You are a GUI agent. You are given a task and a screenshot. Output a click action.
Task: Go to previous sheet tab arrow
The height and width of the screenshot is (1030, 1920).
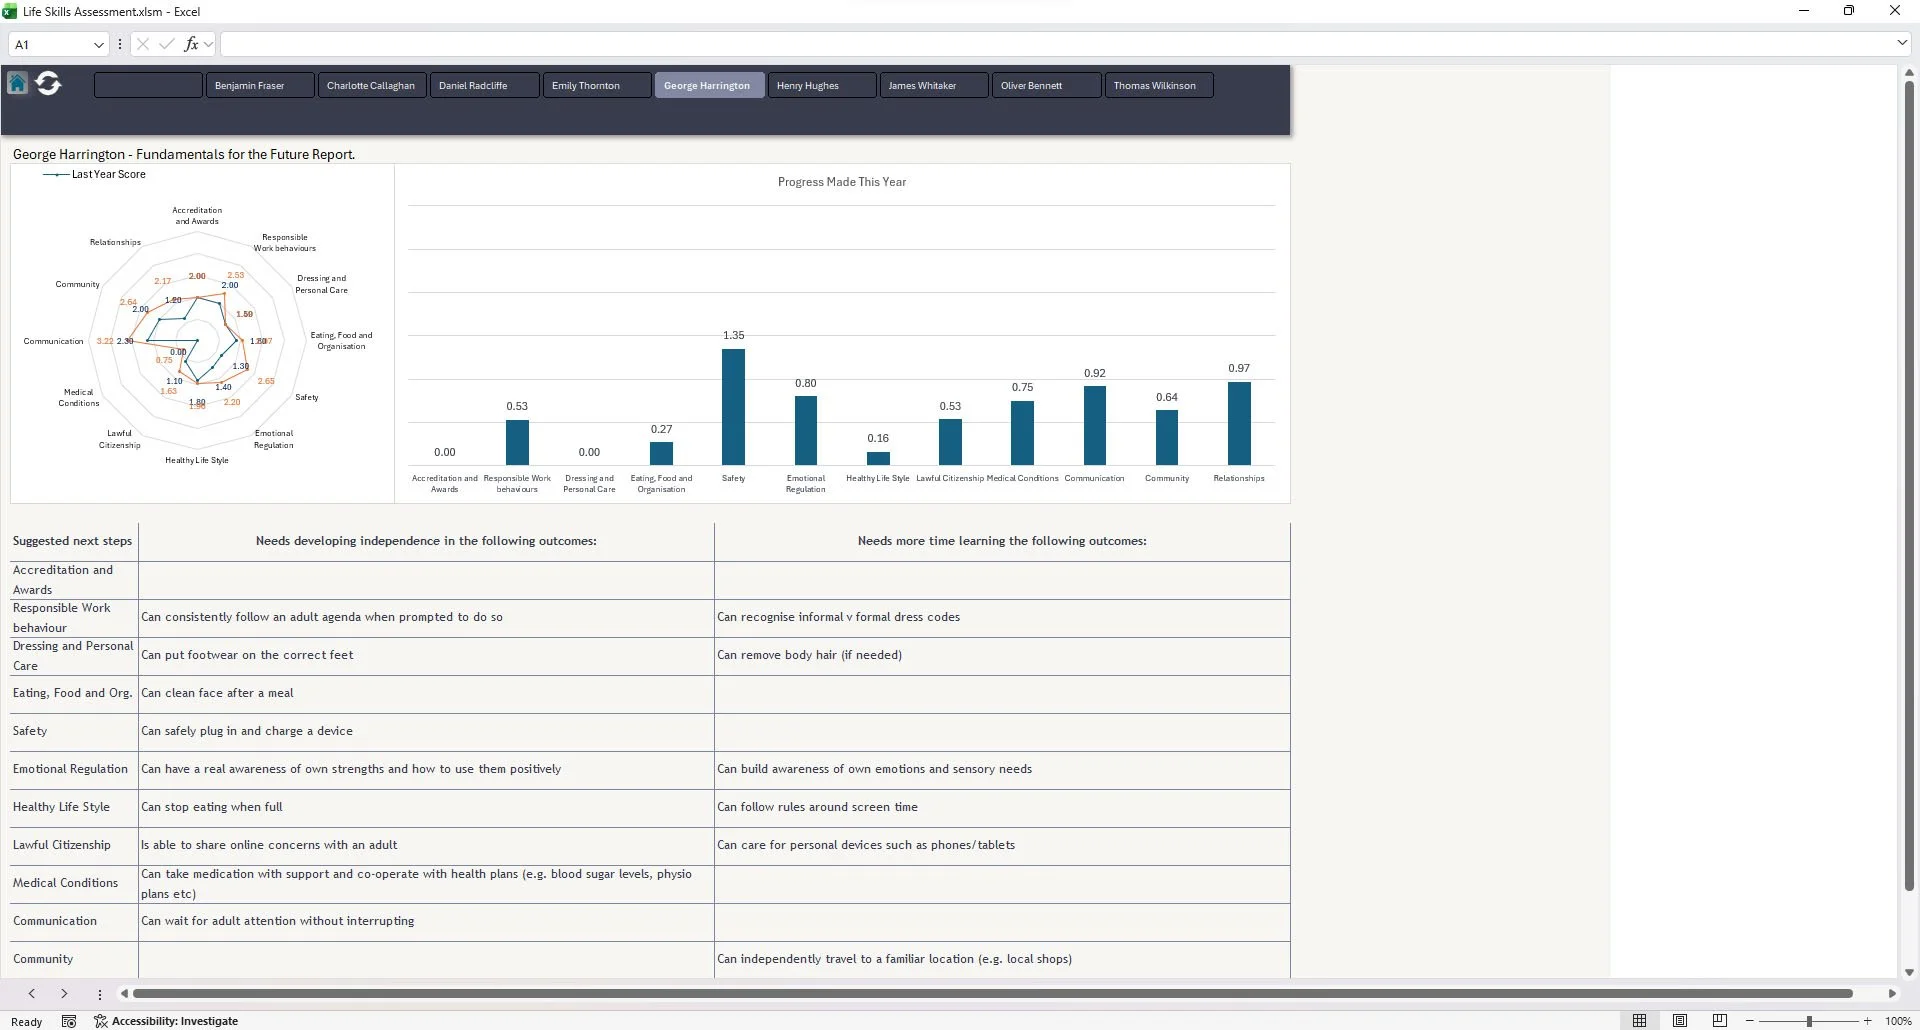coord(32,994)
